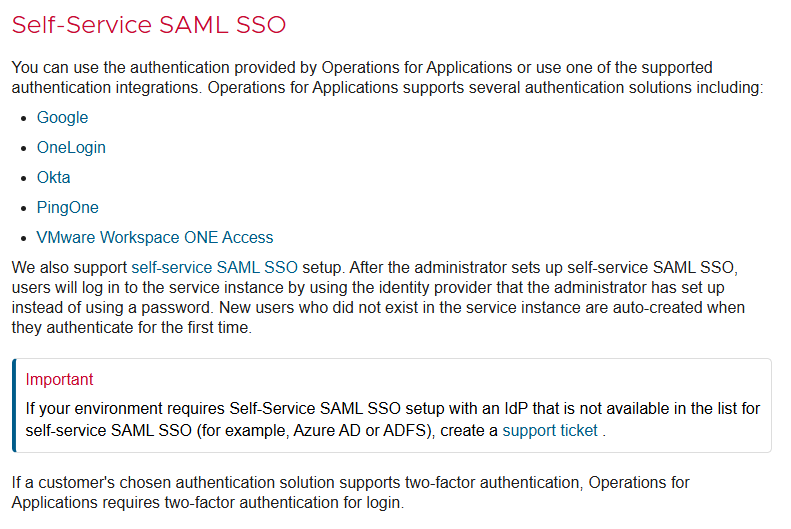Image resolution: width=791 pixels, height=529 pixels.
Task: Go to the PingOne link
Action: tap(67, 208)
